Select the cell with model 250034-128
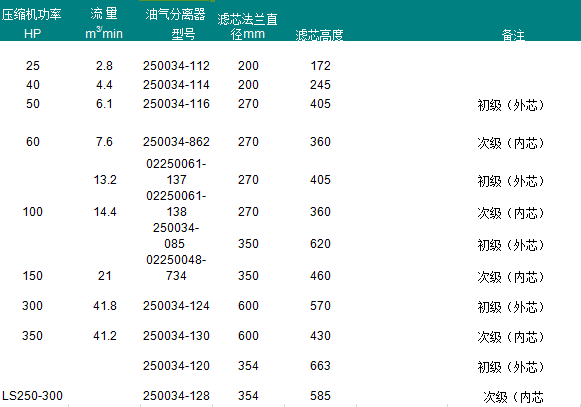The height and width of the screenshot is (407, 581). tap(176, 396)
